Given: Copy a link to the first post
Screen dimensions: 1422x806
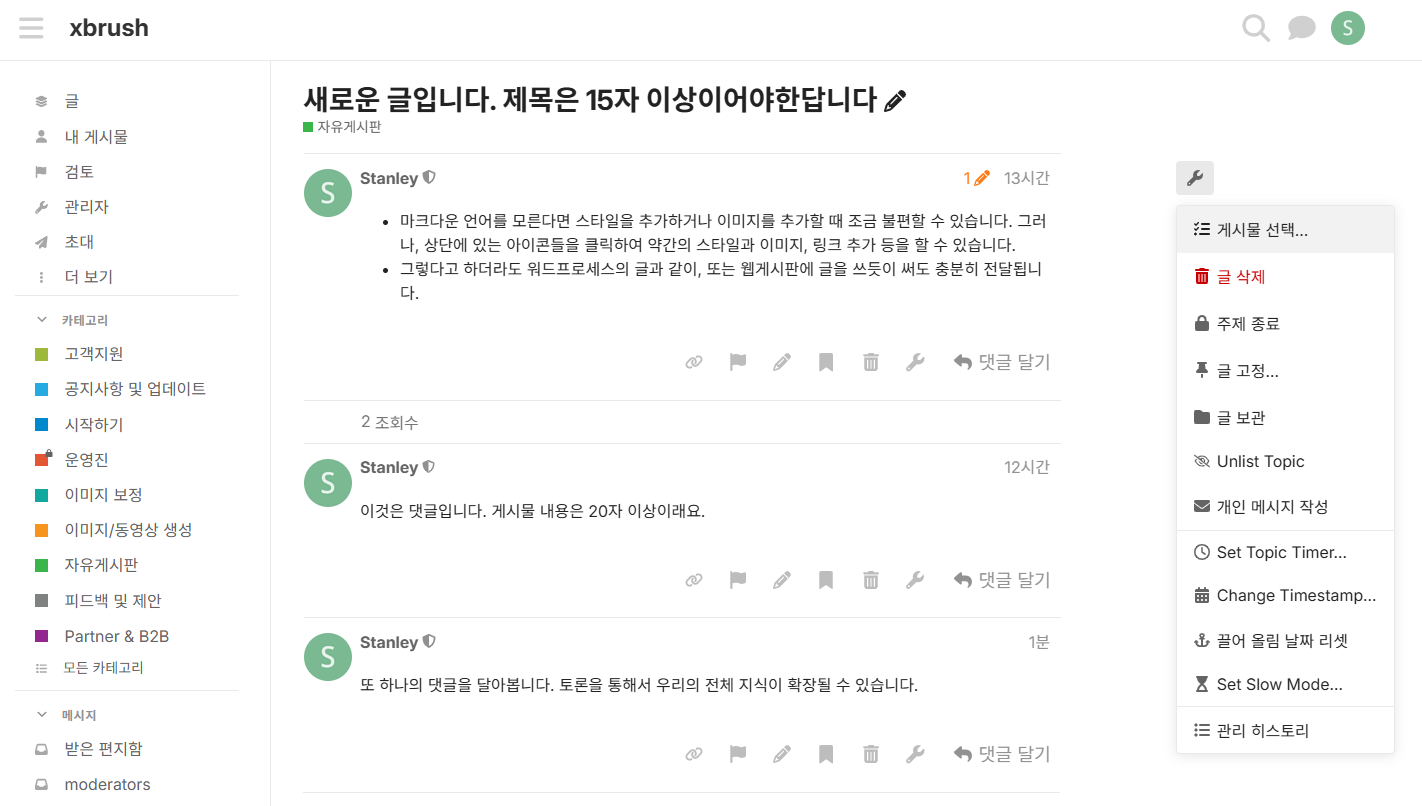Looking at the screenshot, I should point(693,361).
